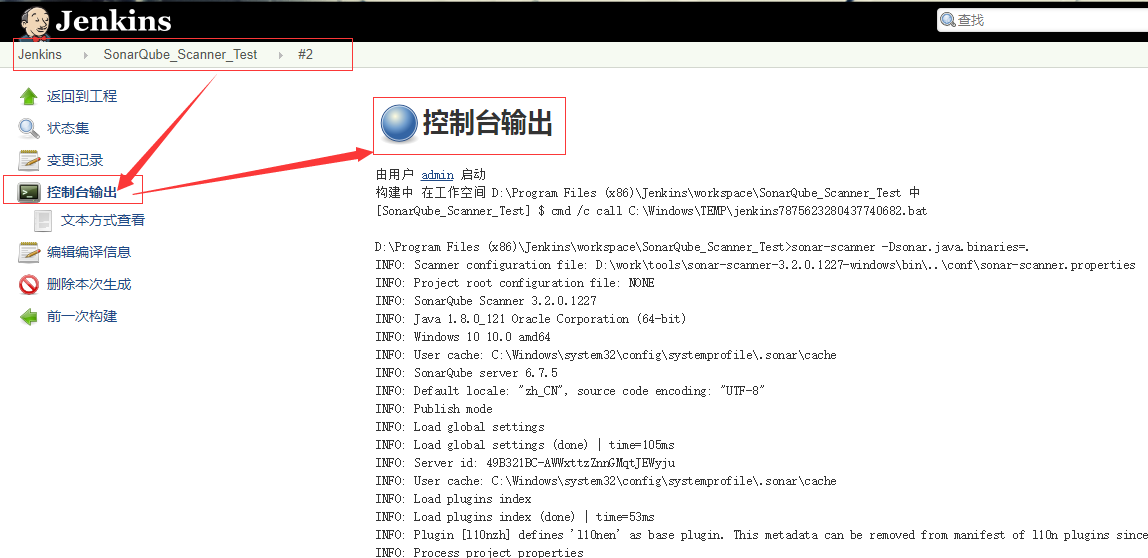The width and height of the screenshot is (1148, 558).
Task: Open 变更记录 sidebar link
Action: coord(75,160)
